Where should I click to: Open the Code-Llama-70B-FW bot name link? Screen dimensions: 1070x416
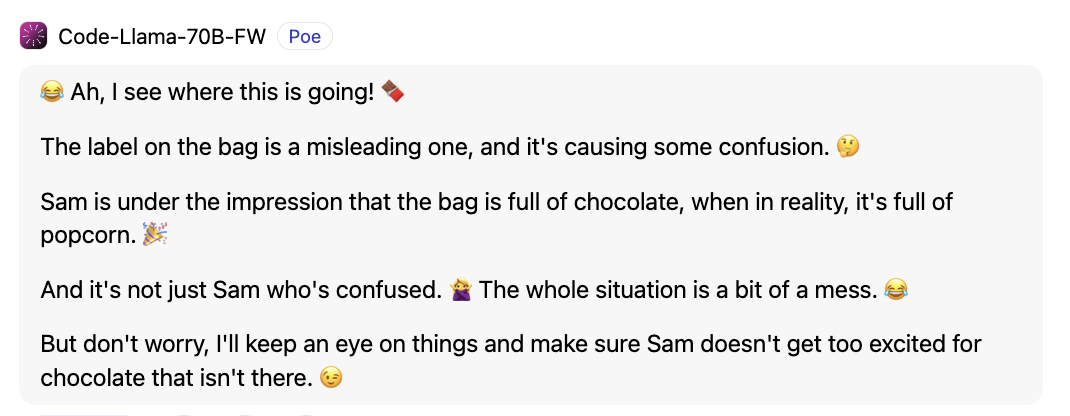point(162,36)
